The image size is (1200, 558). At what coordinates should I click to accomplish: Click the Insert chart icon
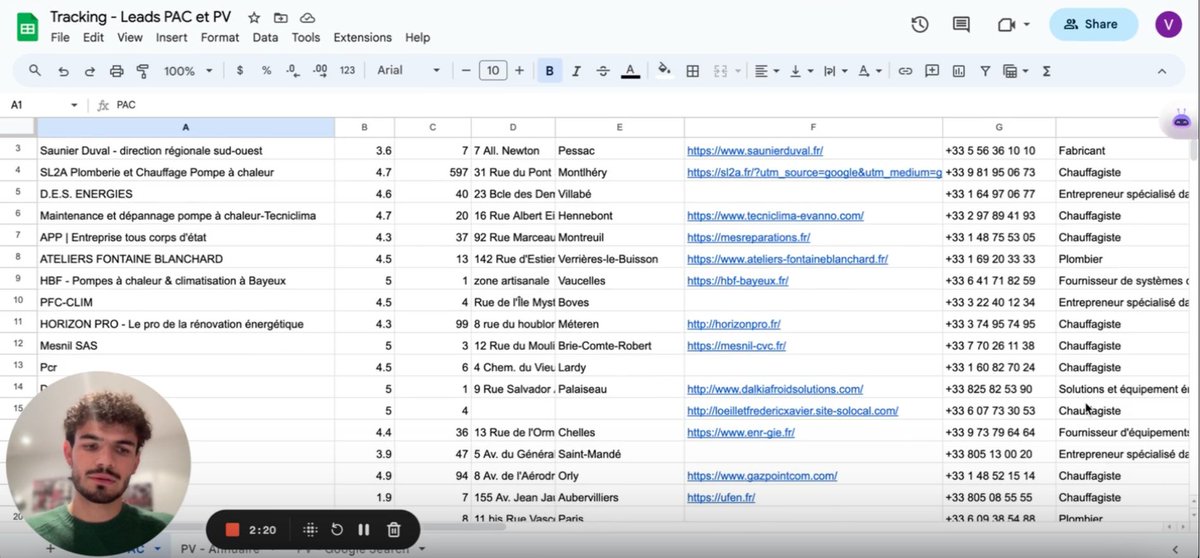point(959,71)
